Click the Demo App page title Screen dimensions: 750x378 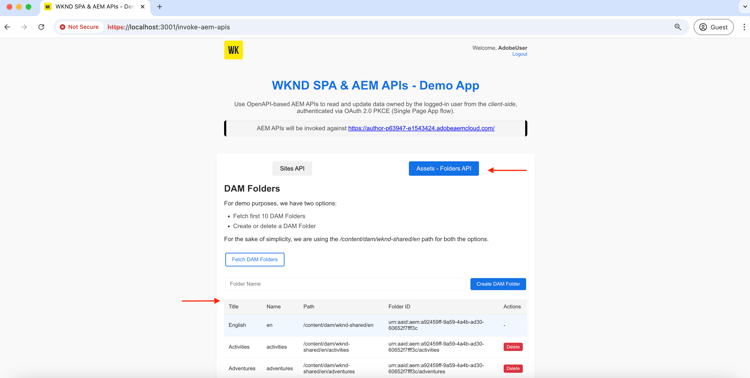(375, 86)
